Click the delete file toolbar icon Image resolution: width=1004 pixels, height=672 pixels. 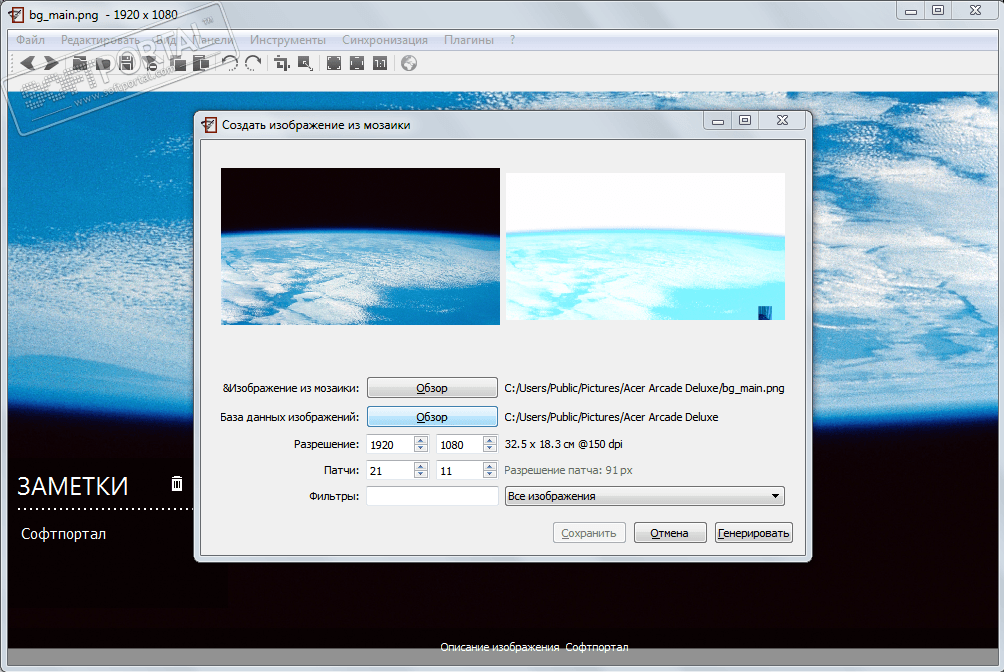click(x=151, y=63)
